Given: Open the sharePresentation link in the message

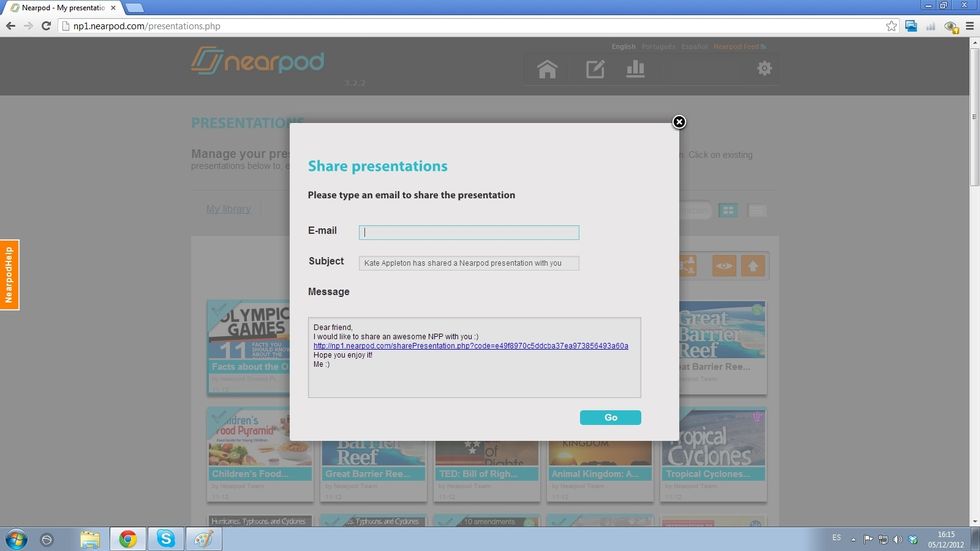Looking at the screenshot, I should 471,345.
